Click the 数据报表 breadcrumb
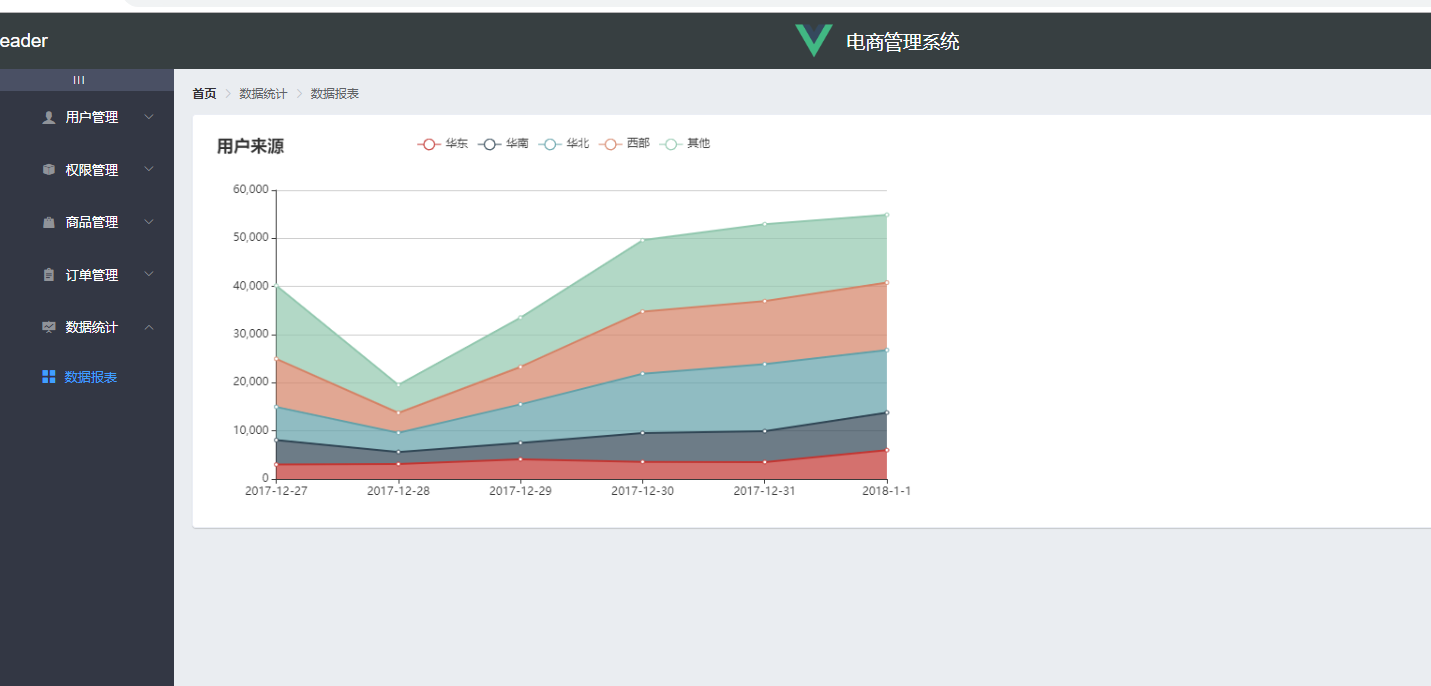1431x686 pixels. point(335,94)
